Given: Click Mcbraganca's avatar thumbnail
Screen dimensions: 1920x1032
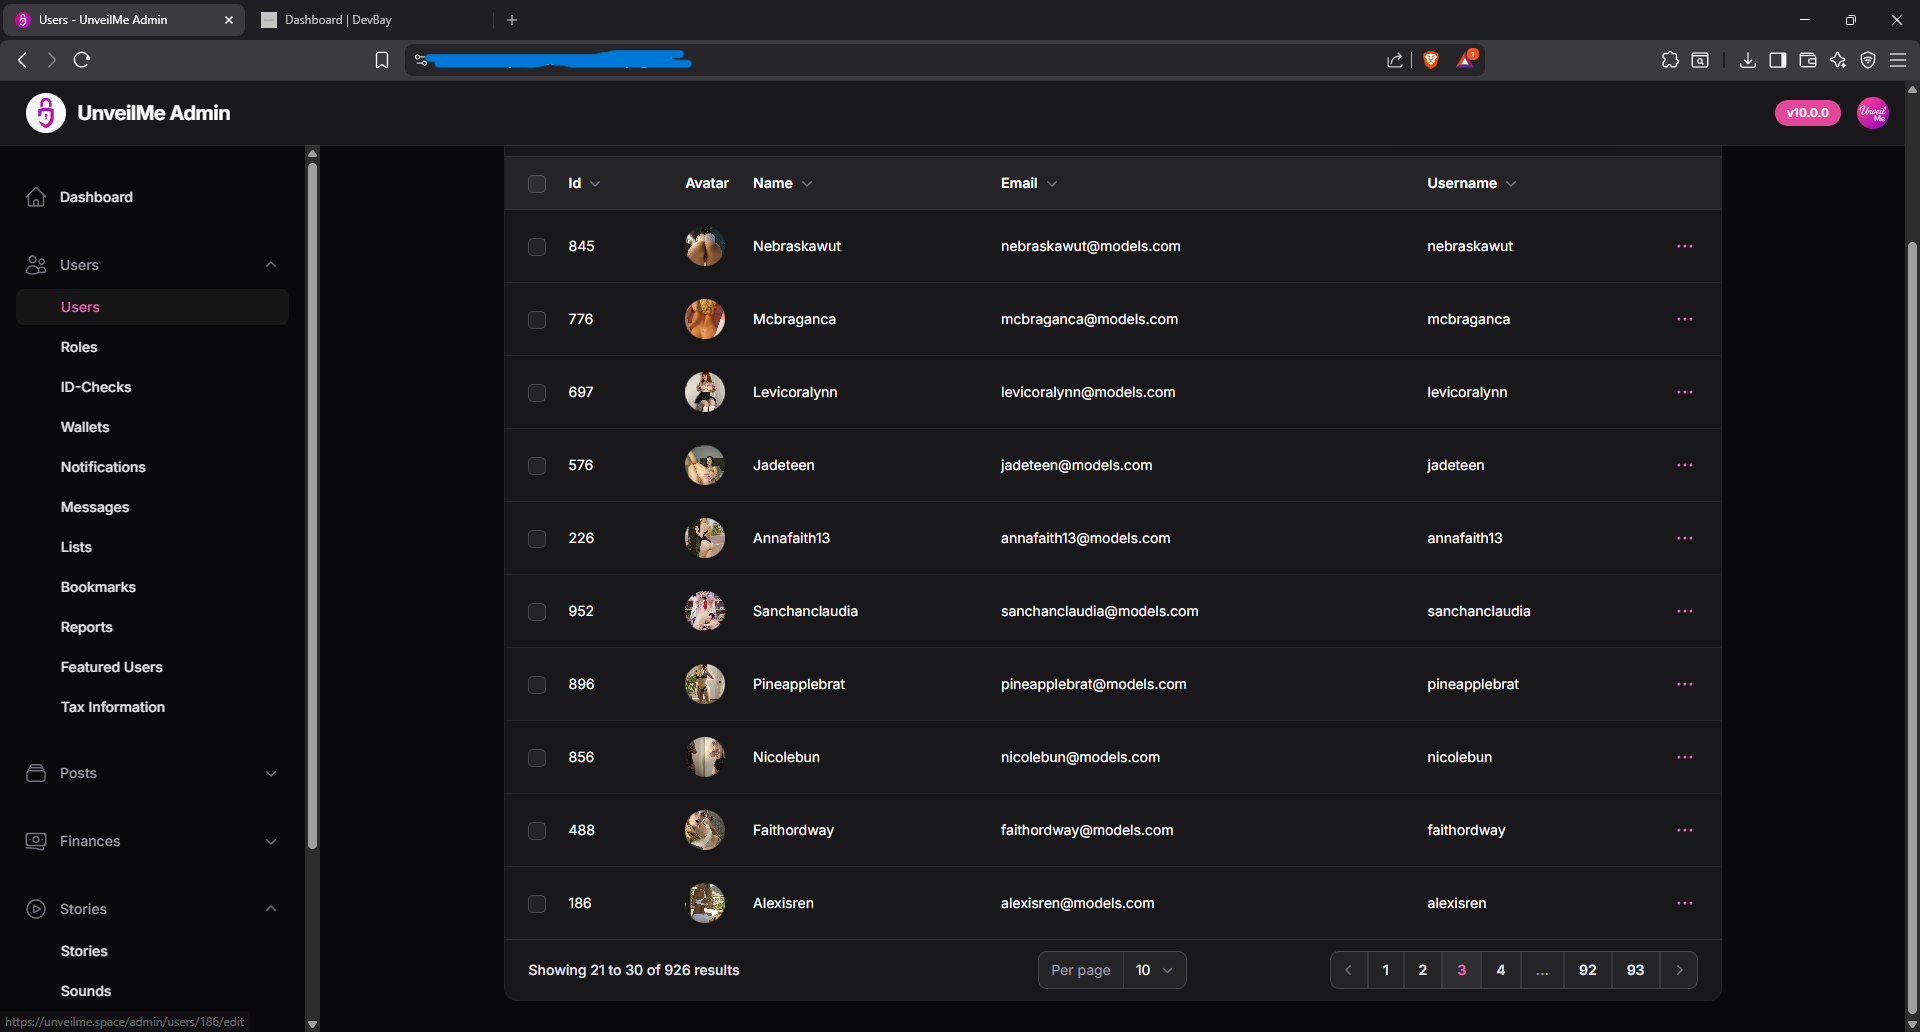Looking at the screenshot, I should coord(705,318).
